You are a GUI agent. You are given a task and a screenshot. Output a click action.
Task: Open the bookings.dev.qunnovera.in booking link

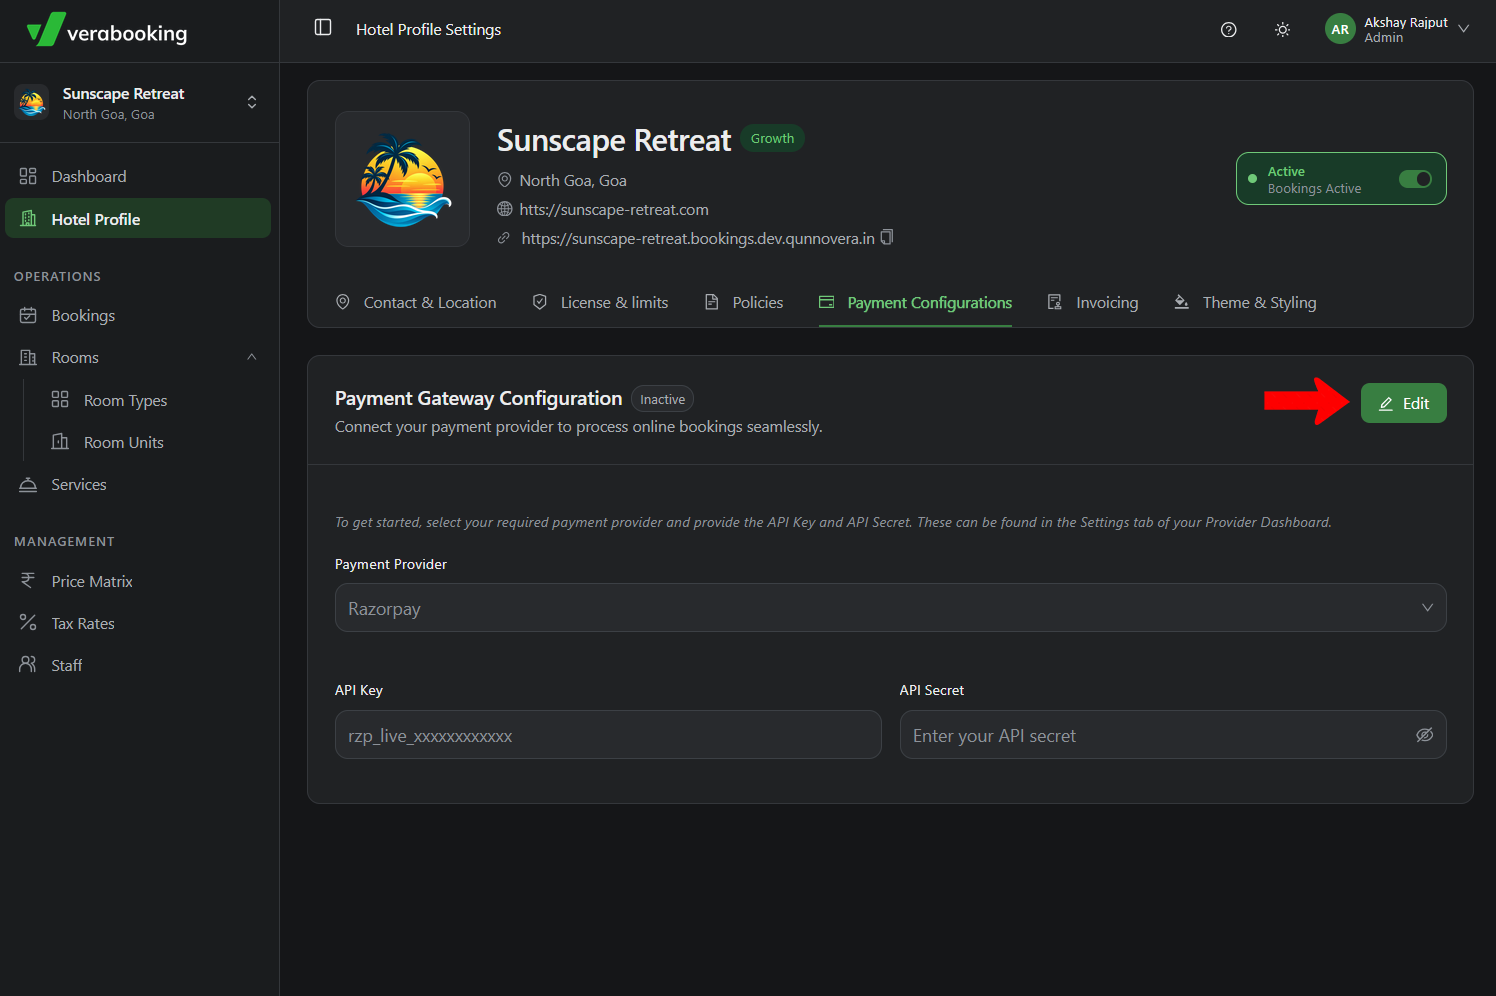click(x=698, y=239)
